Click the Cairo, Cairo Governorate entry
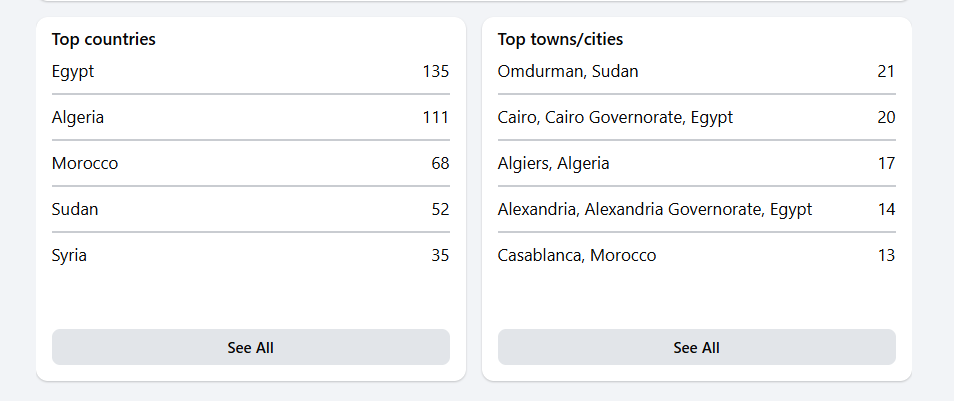Screen dimensions: 954x401 615,117
